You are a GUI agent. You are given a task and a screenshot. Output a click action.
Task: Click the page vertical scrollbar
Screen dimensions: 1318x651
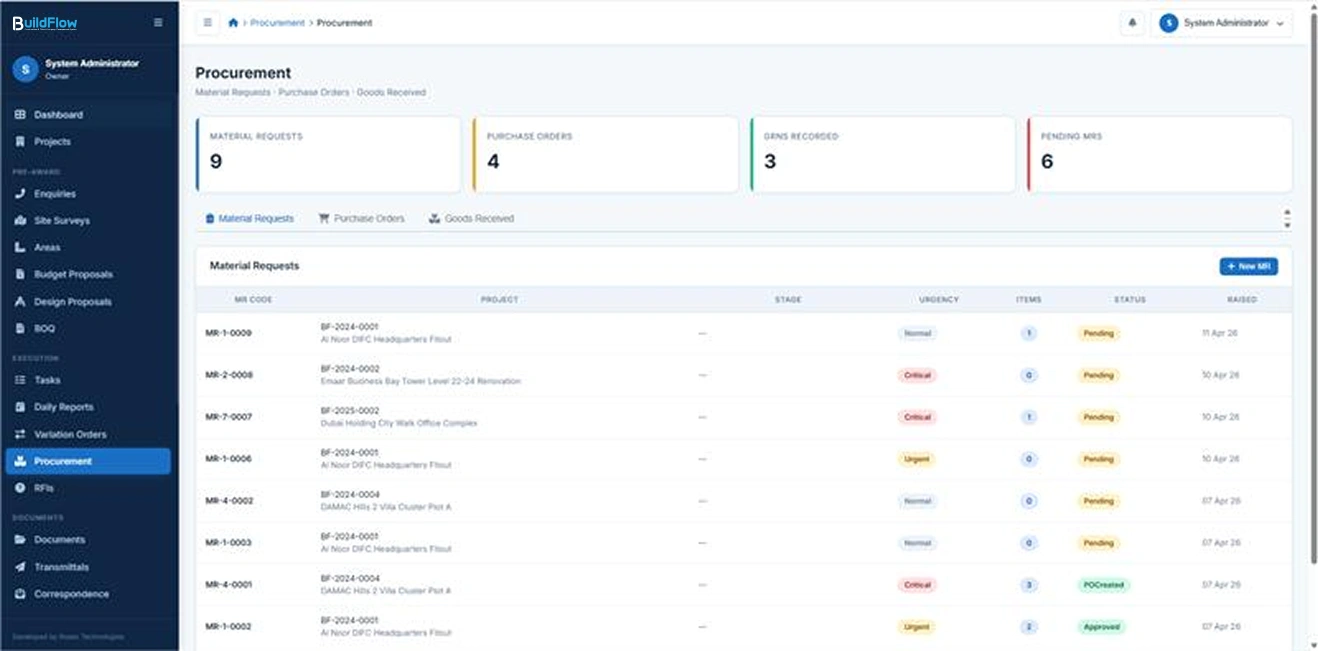pyautogui.click(x=1312, y=300)
